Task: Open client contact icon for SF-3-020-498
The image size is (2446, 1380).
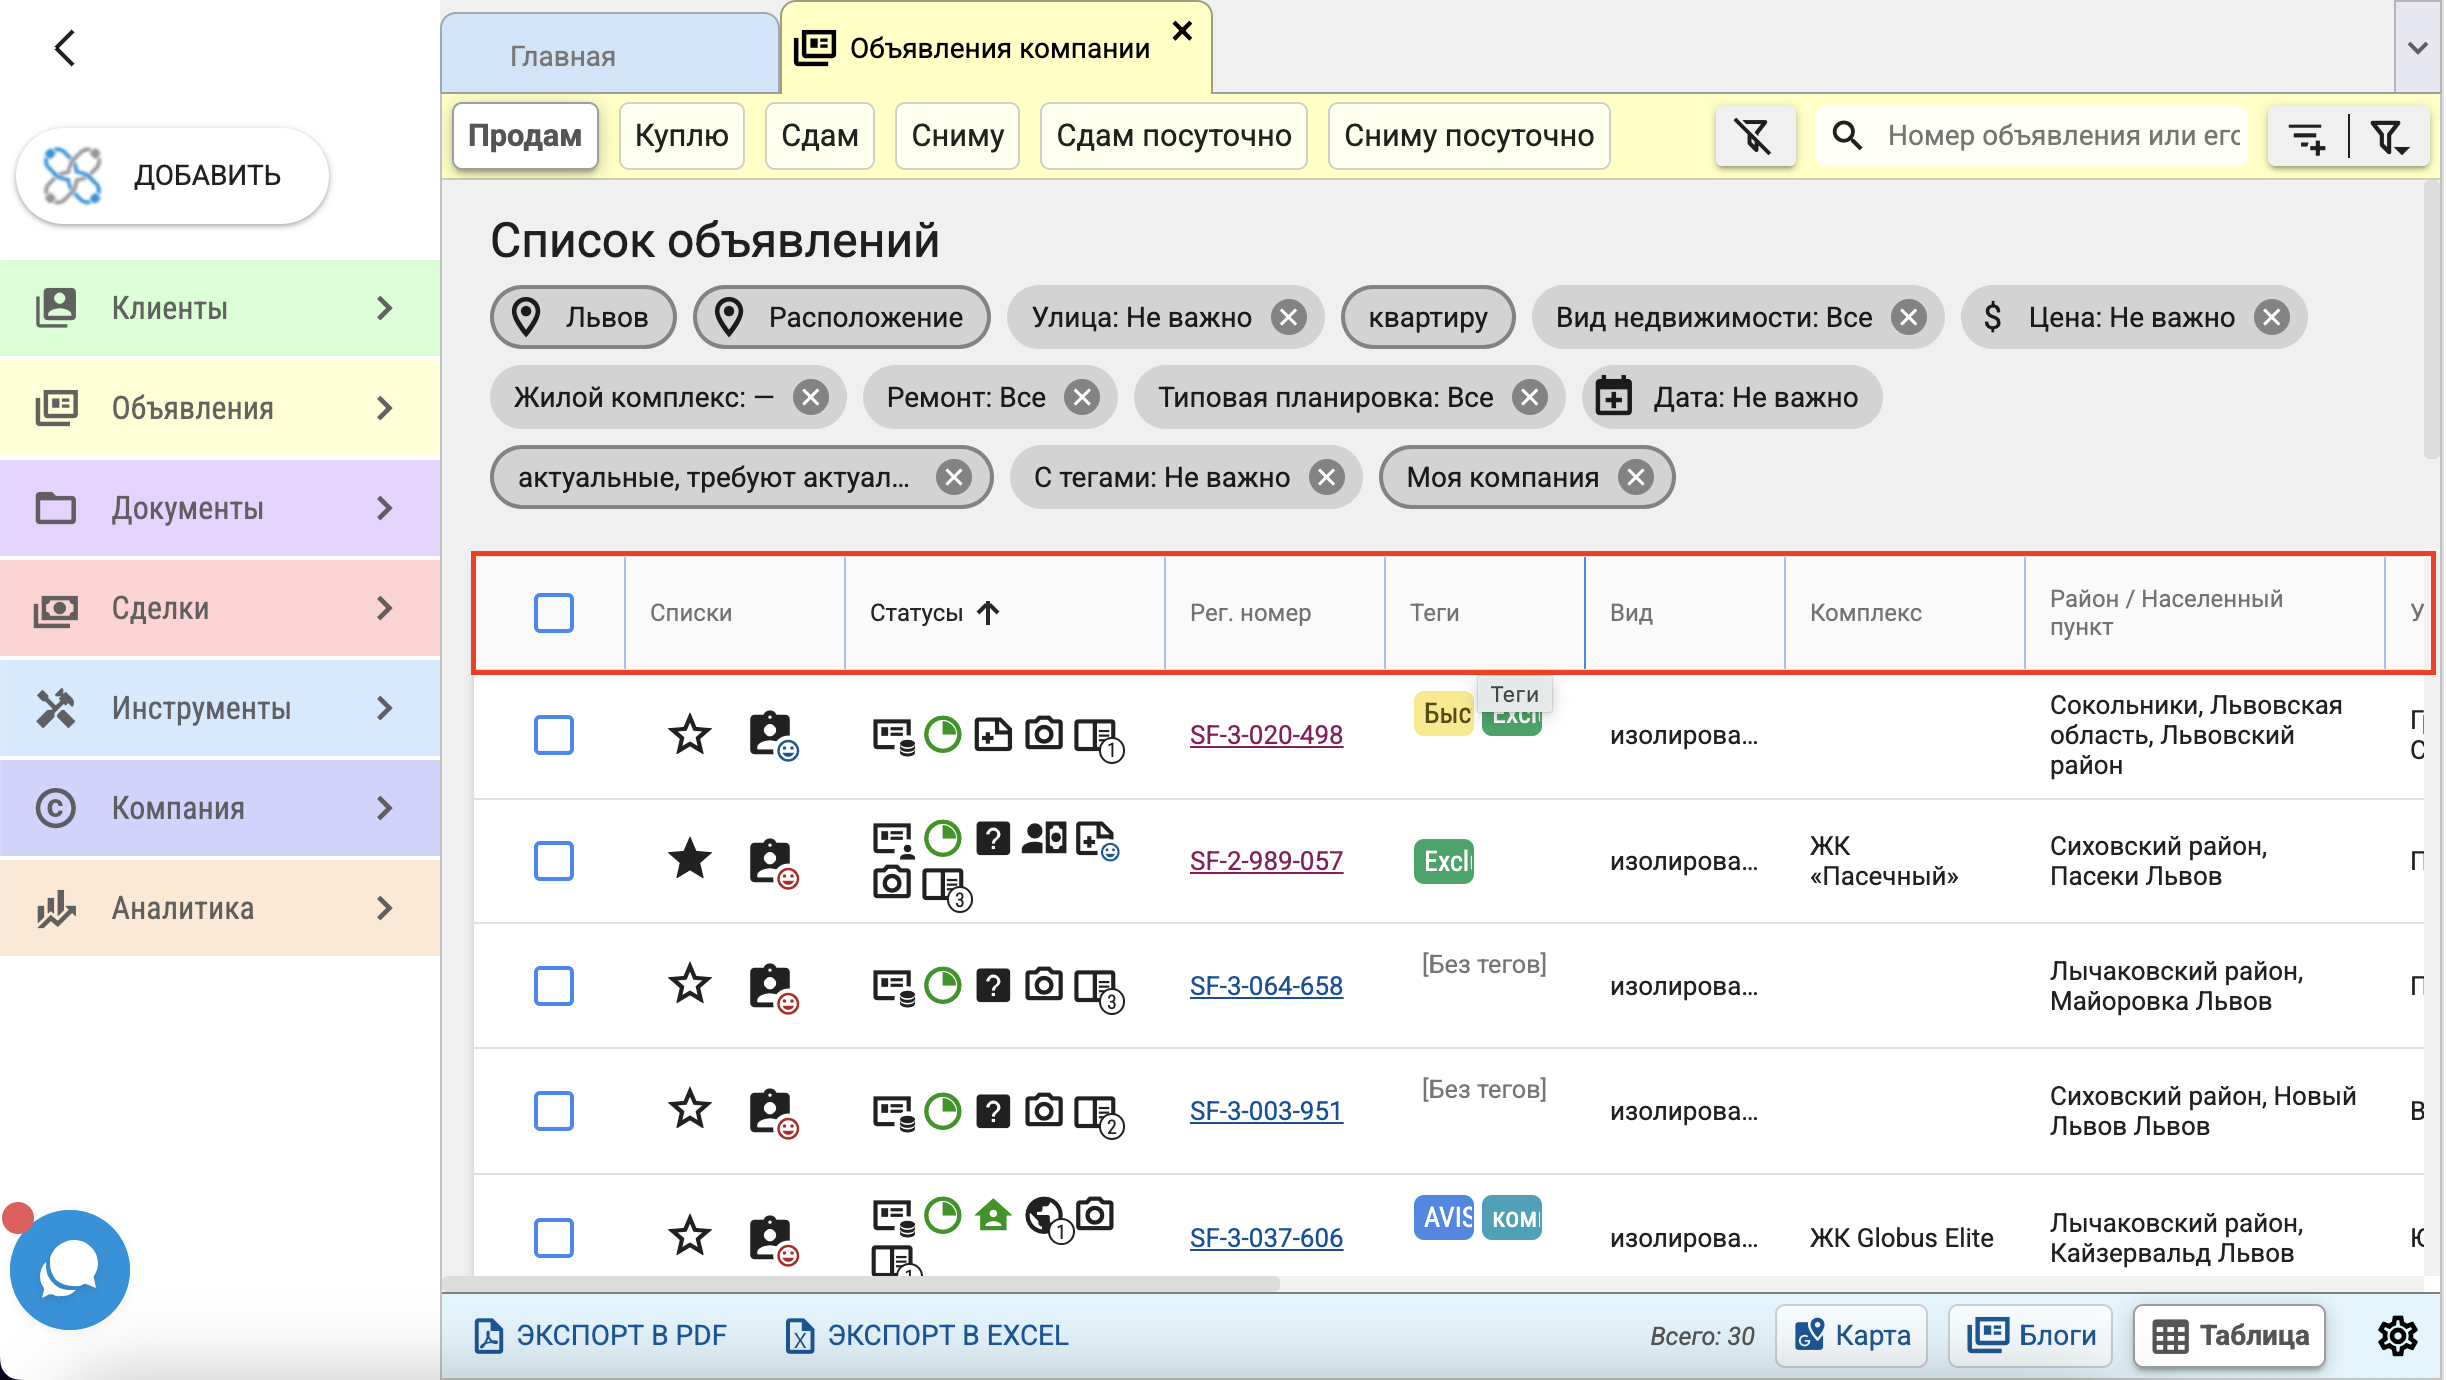Action: [773, 736]
